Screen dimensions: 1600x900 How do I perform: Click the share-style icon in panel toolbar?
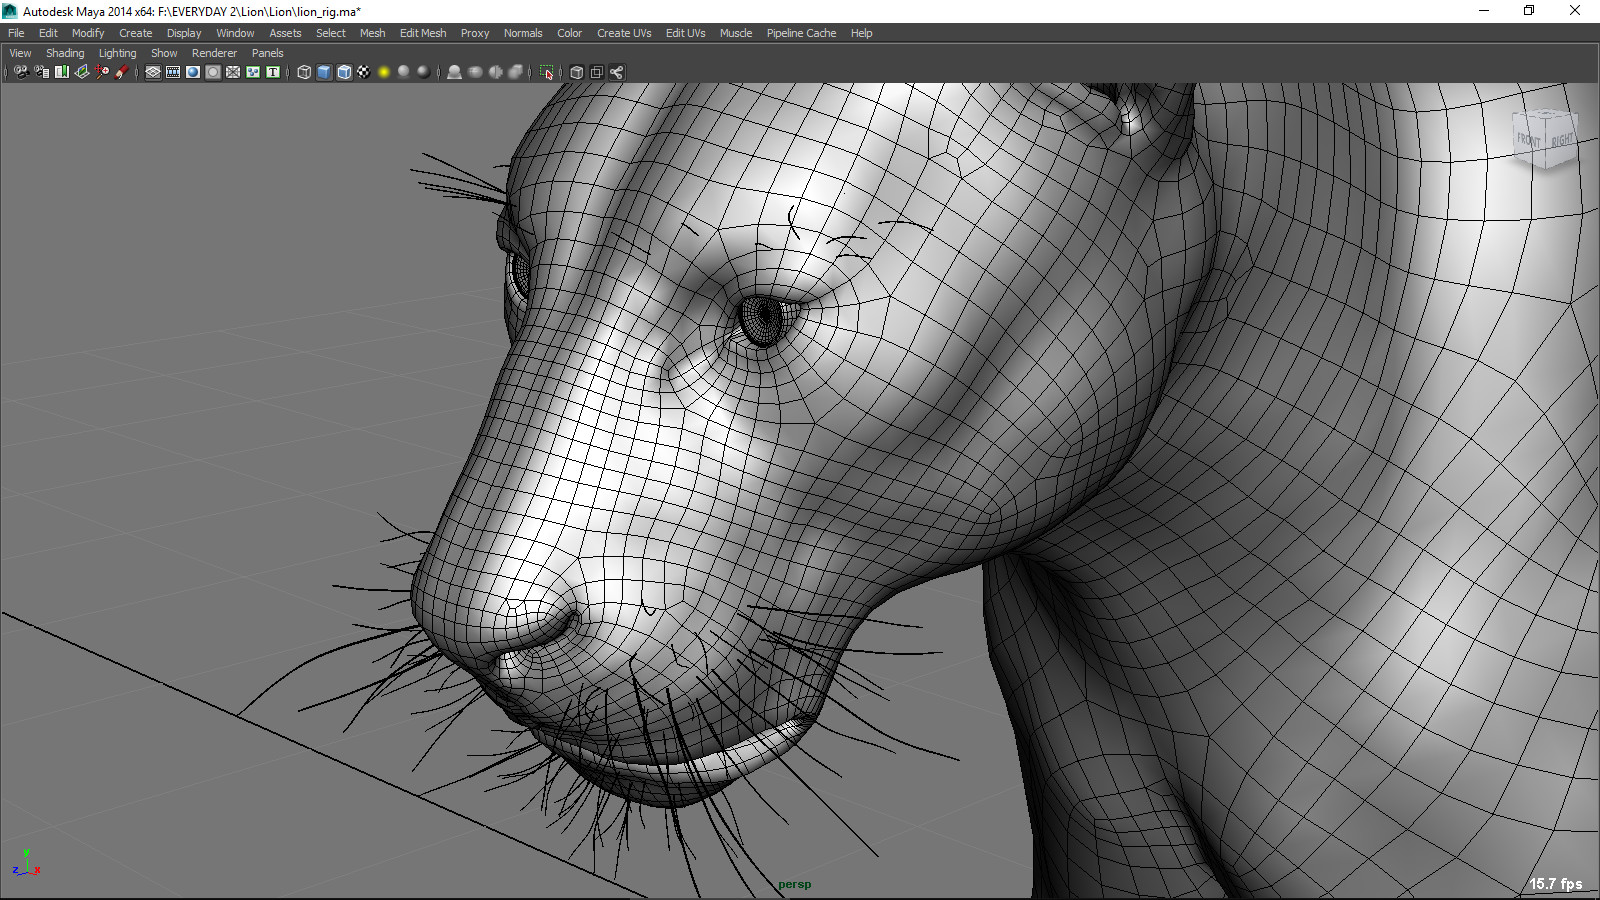[617, 72]
